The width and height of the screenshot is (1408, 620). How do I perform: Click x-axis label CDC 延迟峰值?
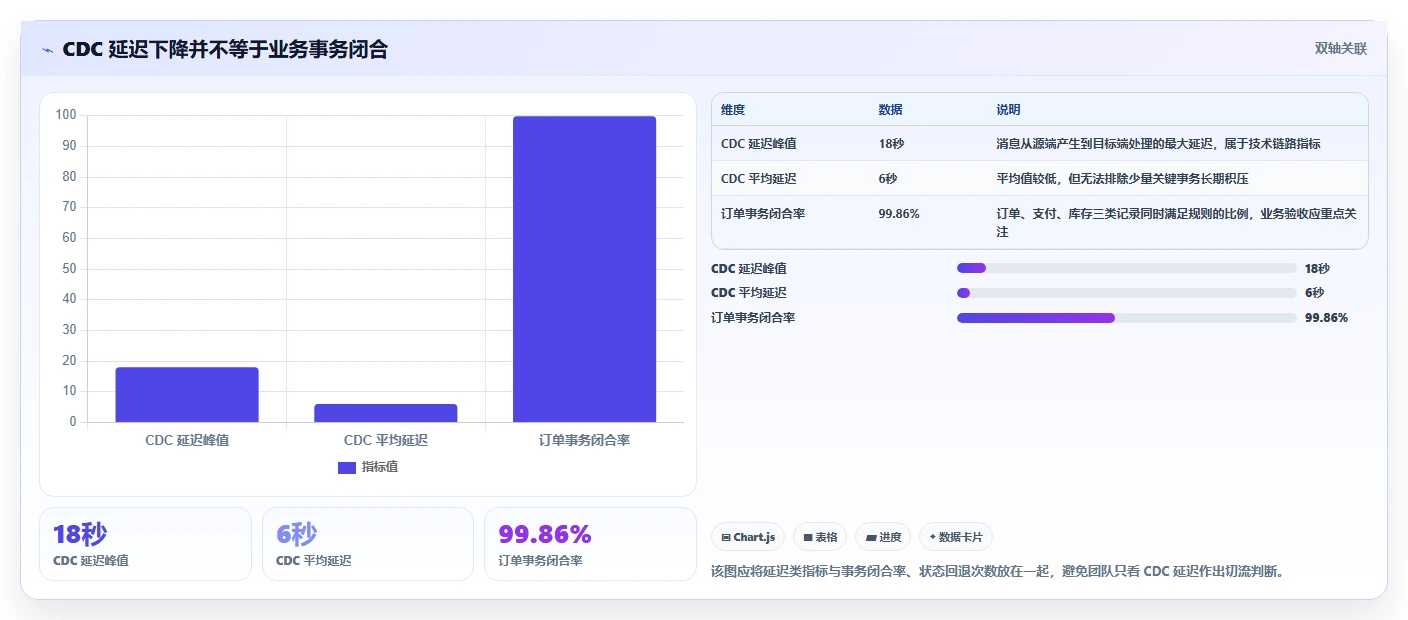[187, 440]
